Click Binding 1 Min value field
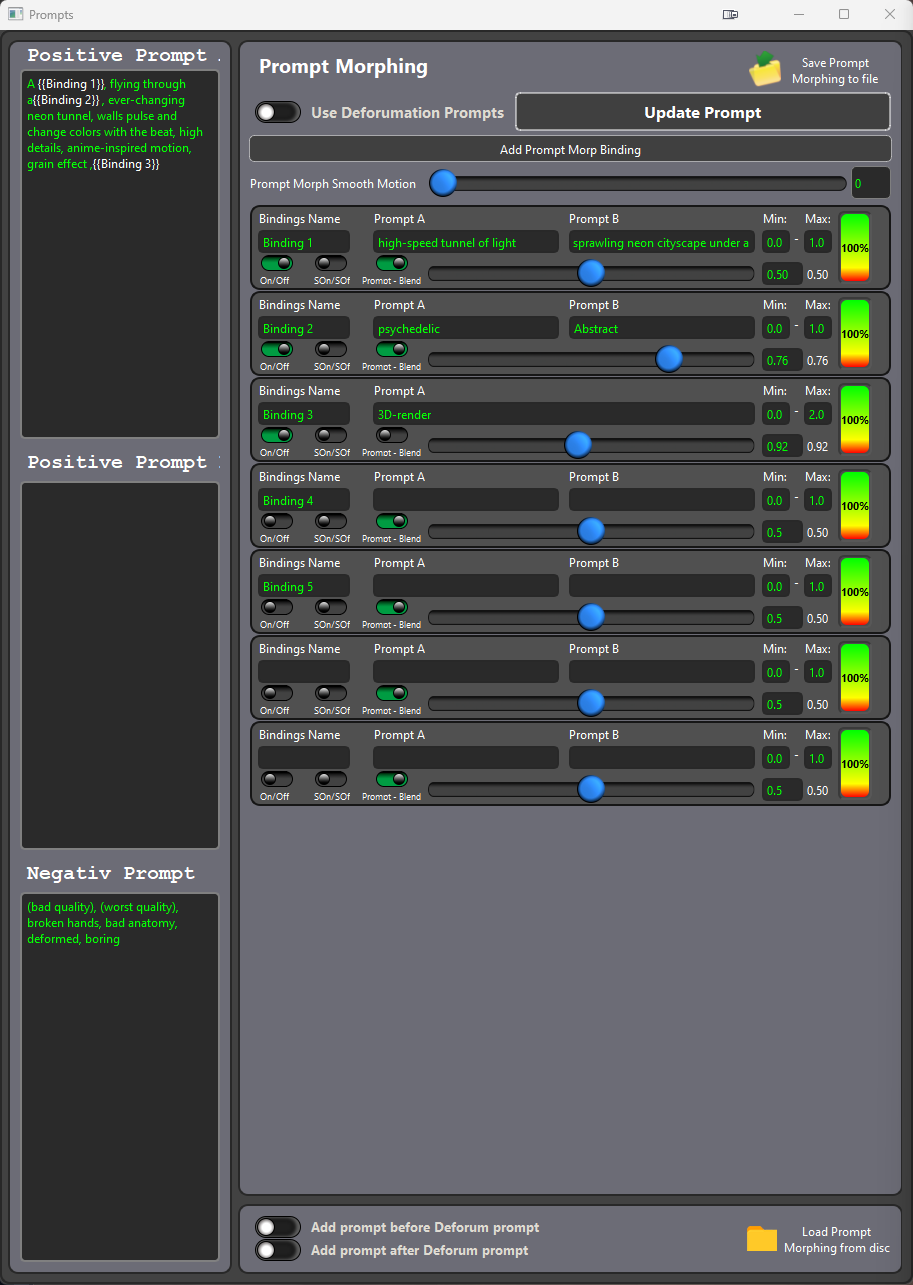This screenshot has width=913, height=1285. (x=776, y=242)
